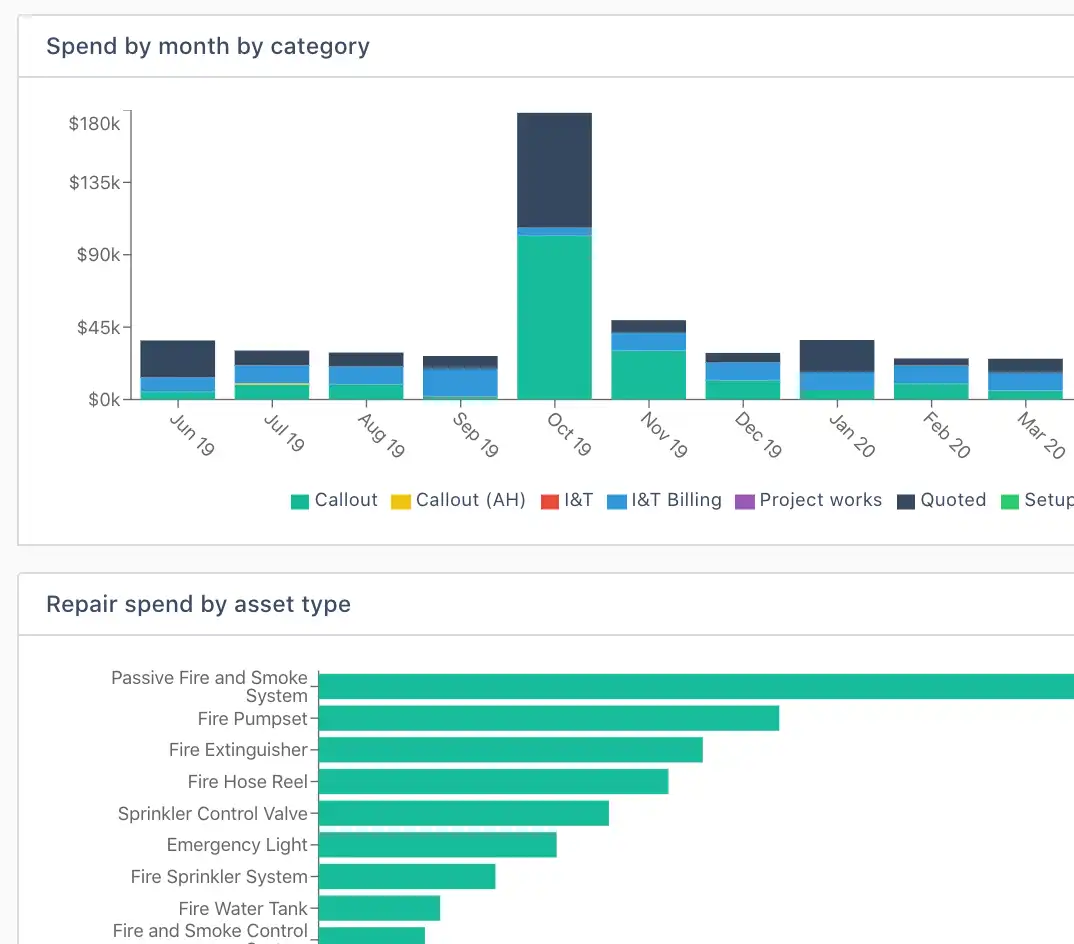Screen dimensions: 1074x944
Task: Click the Quoted segment of the Jan 20 bar
Action: click(837, 356)
